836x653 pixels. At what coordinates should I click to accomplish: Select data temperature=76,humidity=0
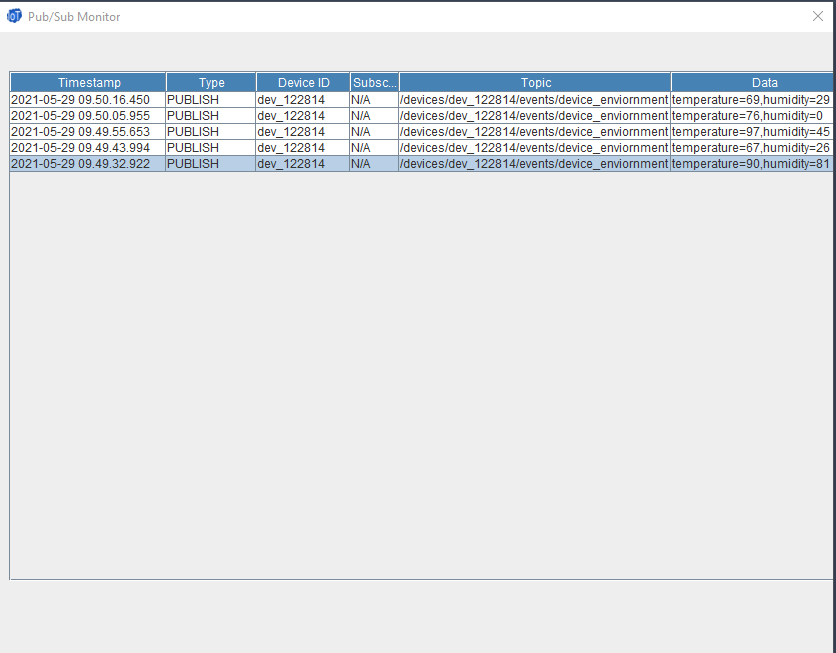[x=747, y=116]
